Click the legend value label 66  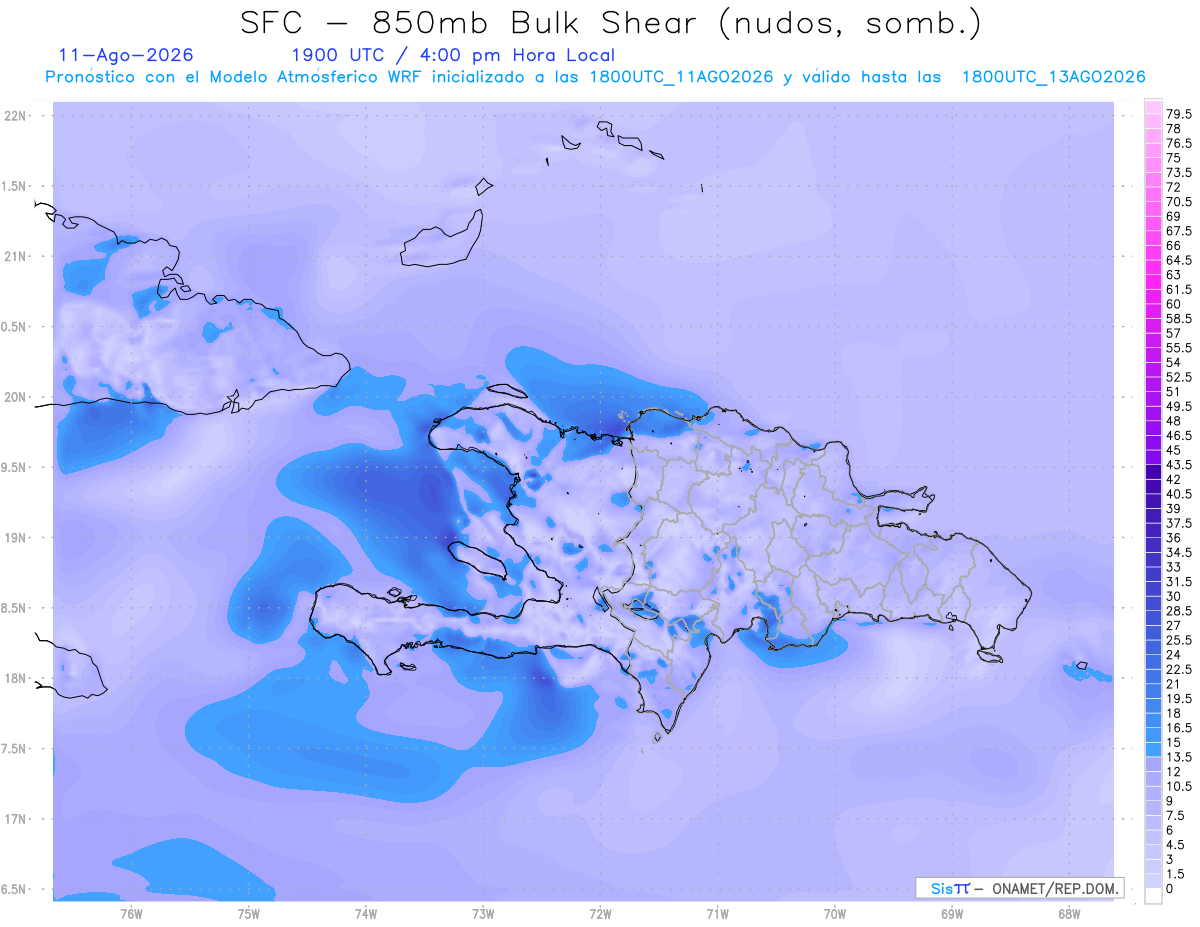[1174, 245]
